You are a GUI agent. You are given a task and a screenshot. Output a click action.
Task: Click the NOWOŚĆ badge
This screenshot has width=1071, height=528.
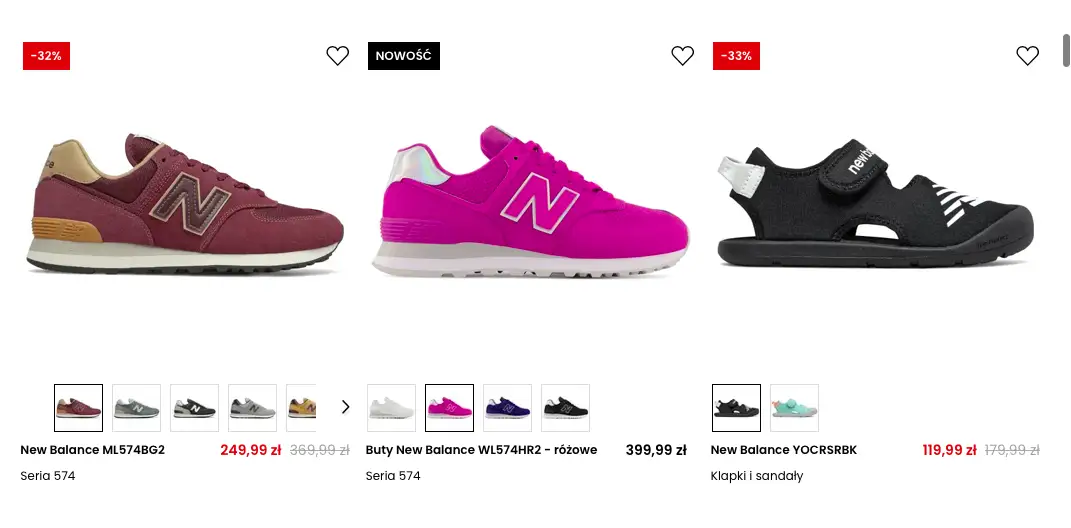click(404, 56)
